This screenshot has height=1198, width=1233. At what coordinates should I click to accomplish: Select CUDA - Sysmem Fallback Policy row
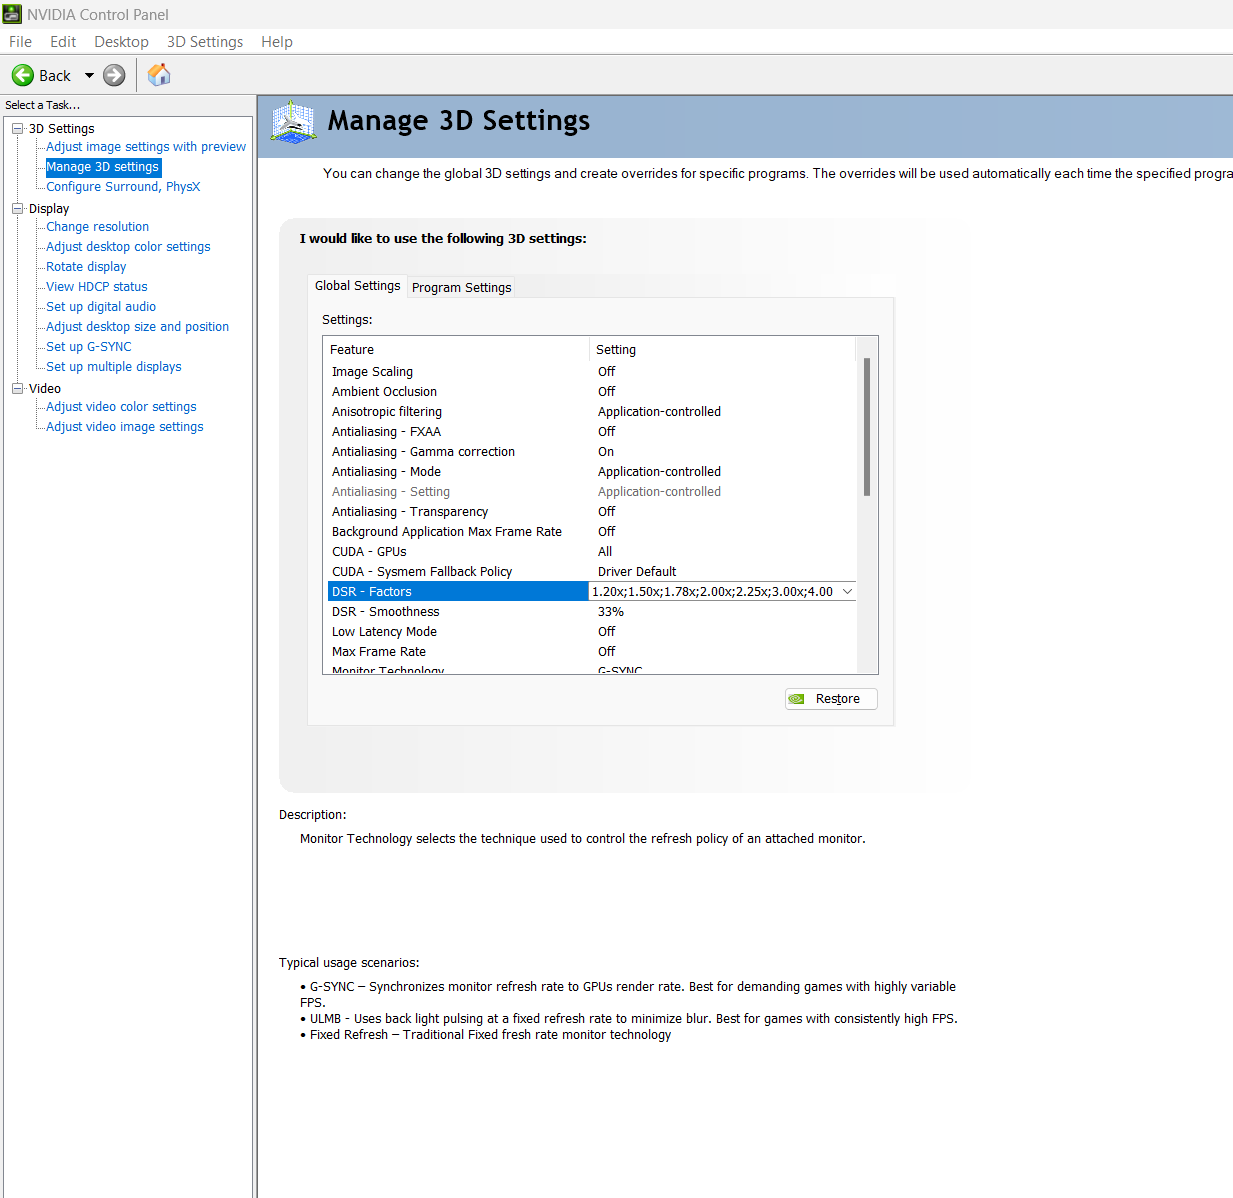click(592, 571)
